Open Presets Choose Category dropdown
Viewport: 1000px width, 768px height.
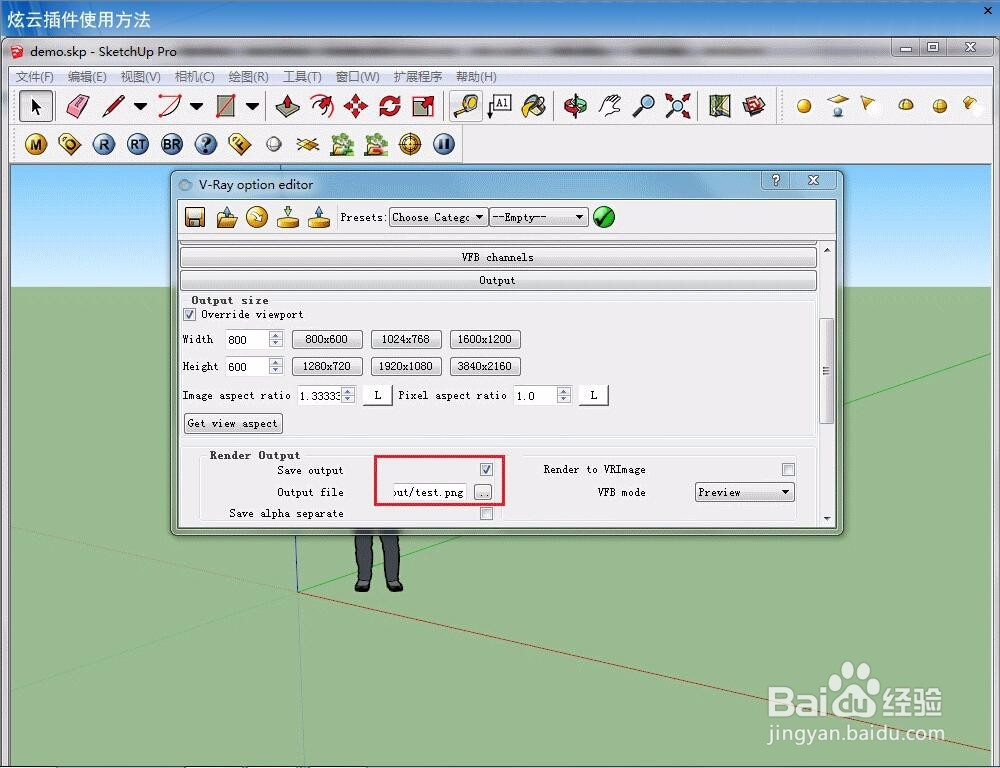(439, 218)
